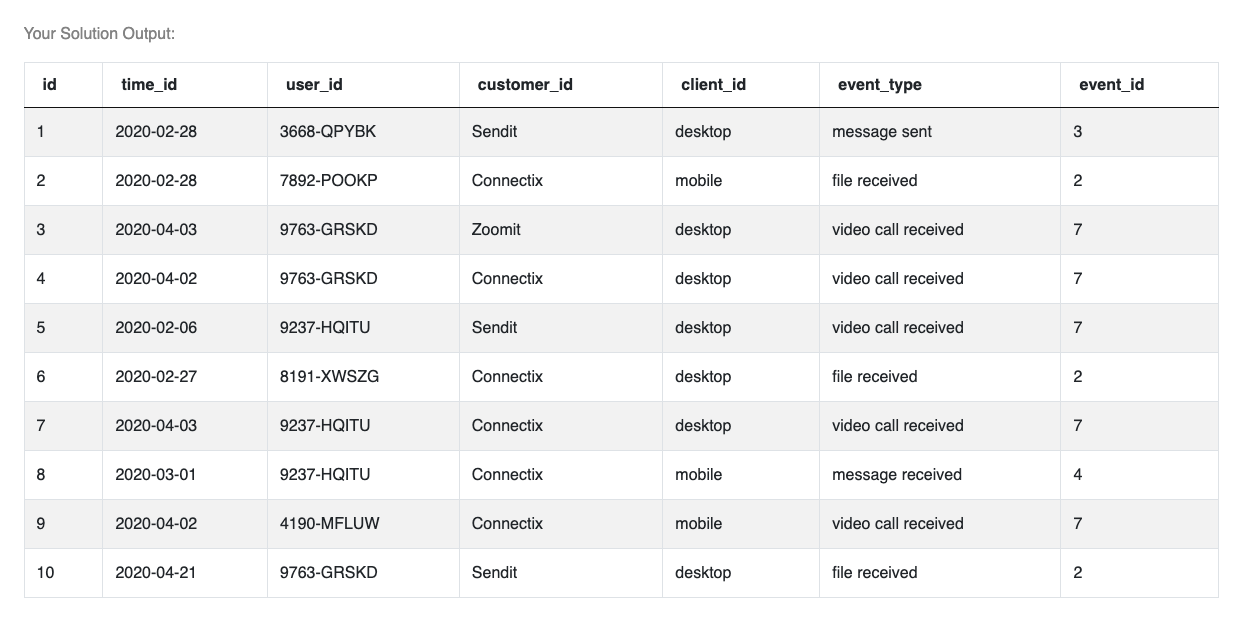Screen dimensions: 1256x628
Task: Click the Zoomit customer cell
Action: pyautogui.click(x=496, y=230)
